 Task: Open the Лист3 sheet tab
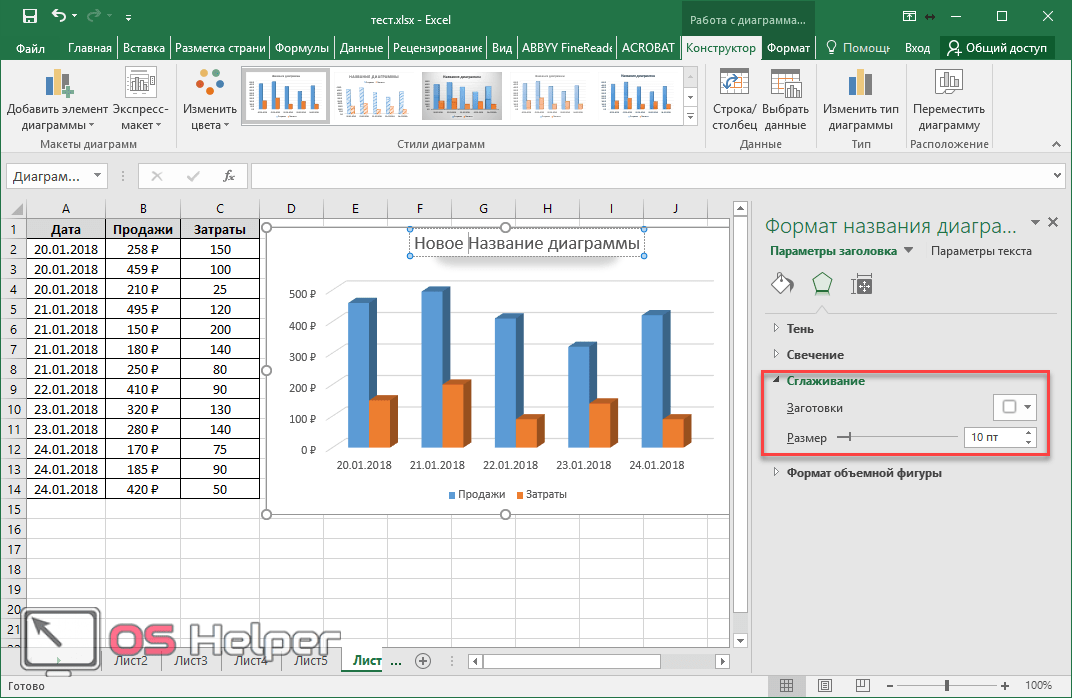190,661
